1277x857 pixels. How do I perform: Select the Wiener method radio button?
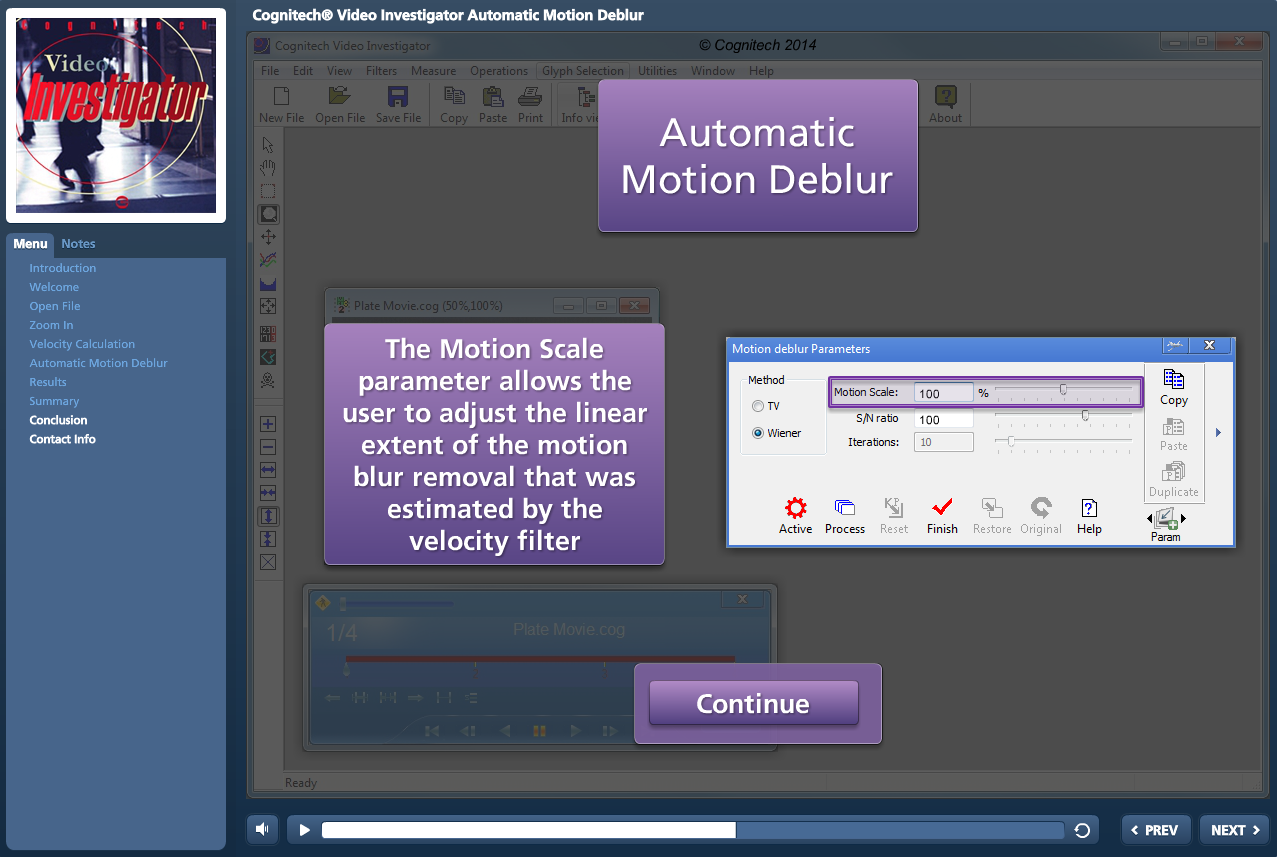pos(758,433)
